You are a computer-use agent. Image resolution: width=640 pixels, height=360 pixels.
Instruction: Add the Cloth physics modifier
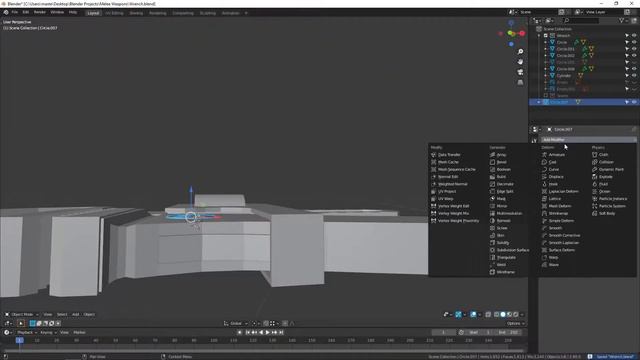(x=600, y=155)
